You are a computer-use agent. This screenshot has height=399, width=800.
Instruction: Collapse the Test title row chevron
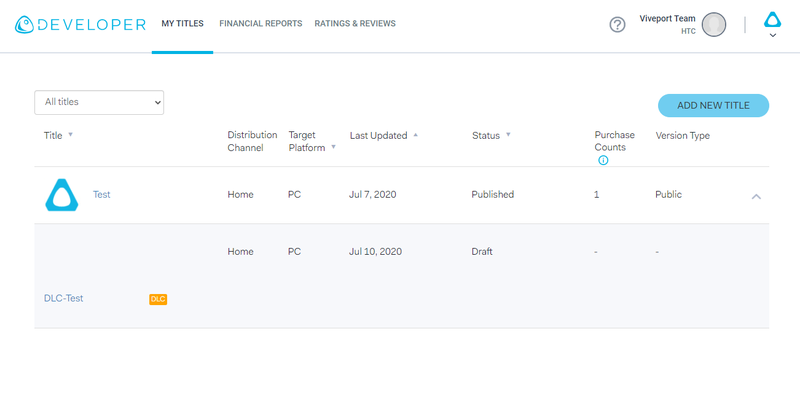[x=756, y=196]
